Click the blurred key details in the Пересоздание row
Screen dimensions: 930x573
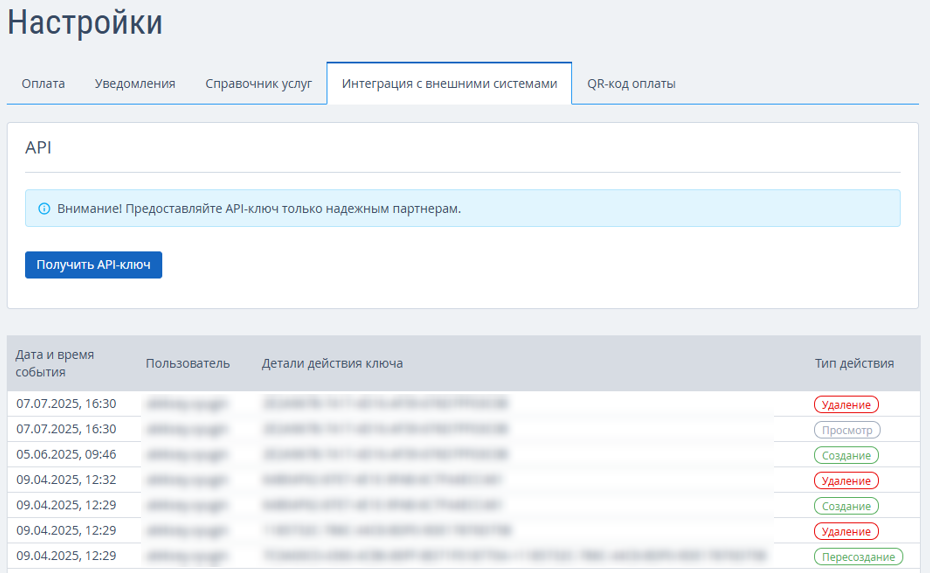coord(514,556)
